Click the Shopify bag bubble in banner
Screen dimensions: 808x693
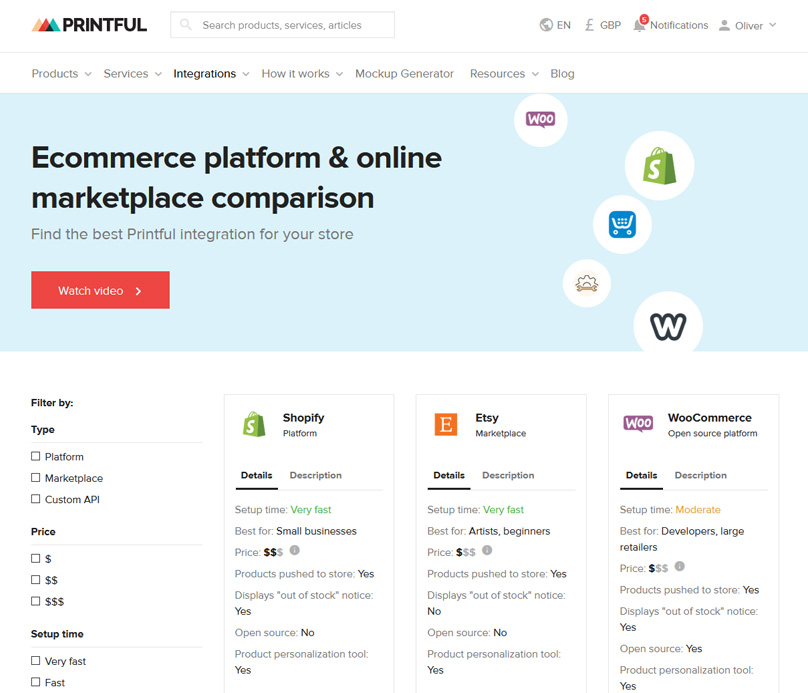coord(659,166)
